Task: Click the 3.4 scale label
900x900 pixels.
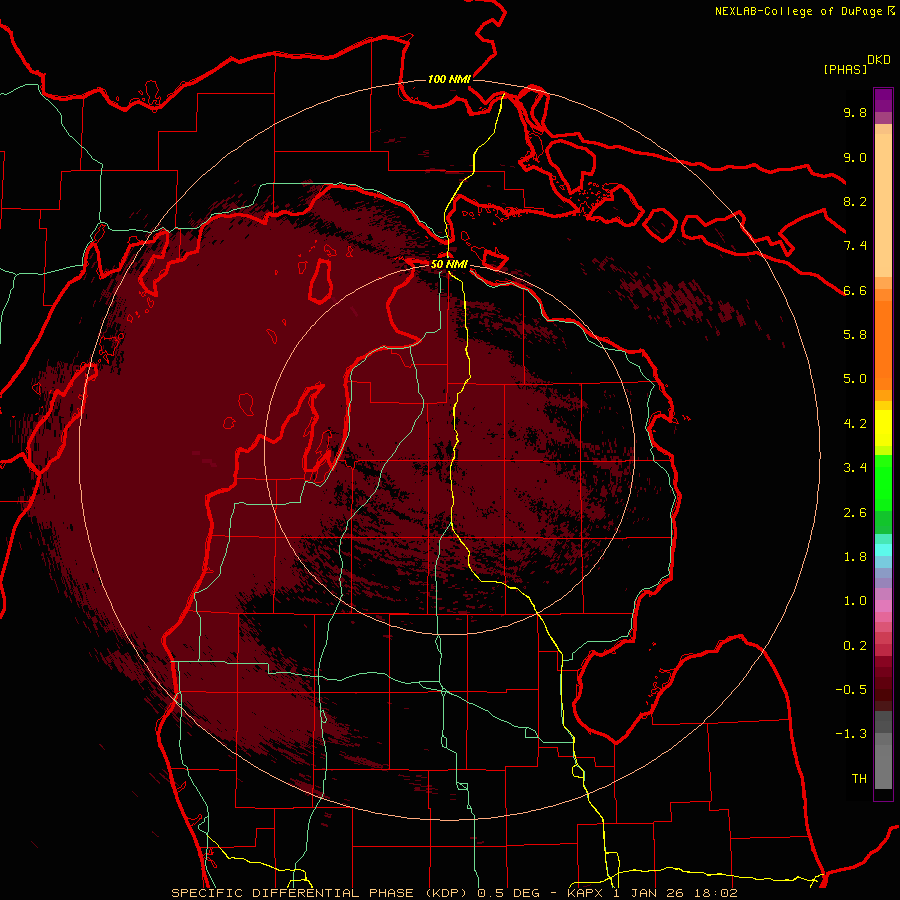Action: coord(855,468)
